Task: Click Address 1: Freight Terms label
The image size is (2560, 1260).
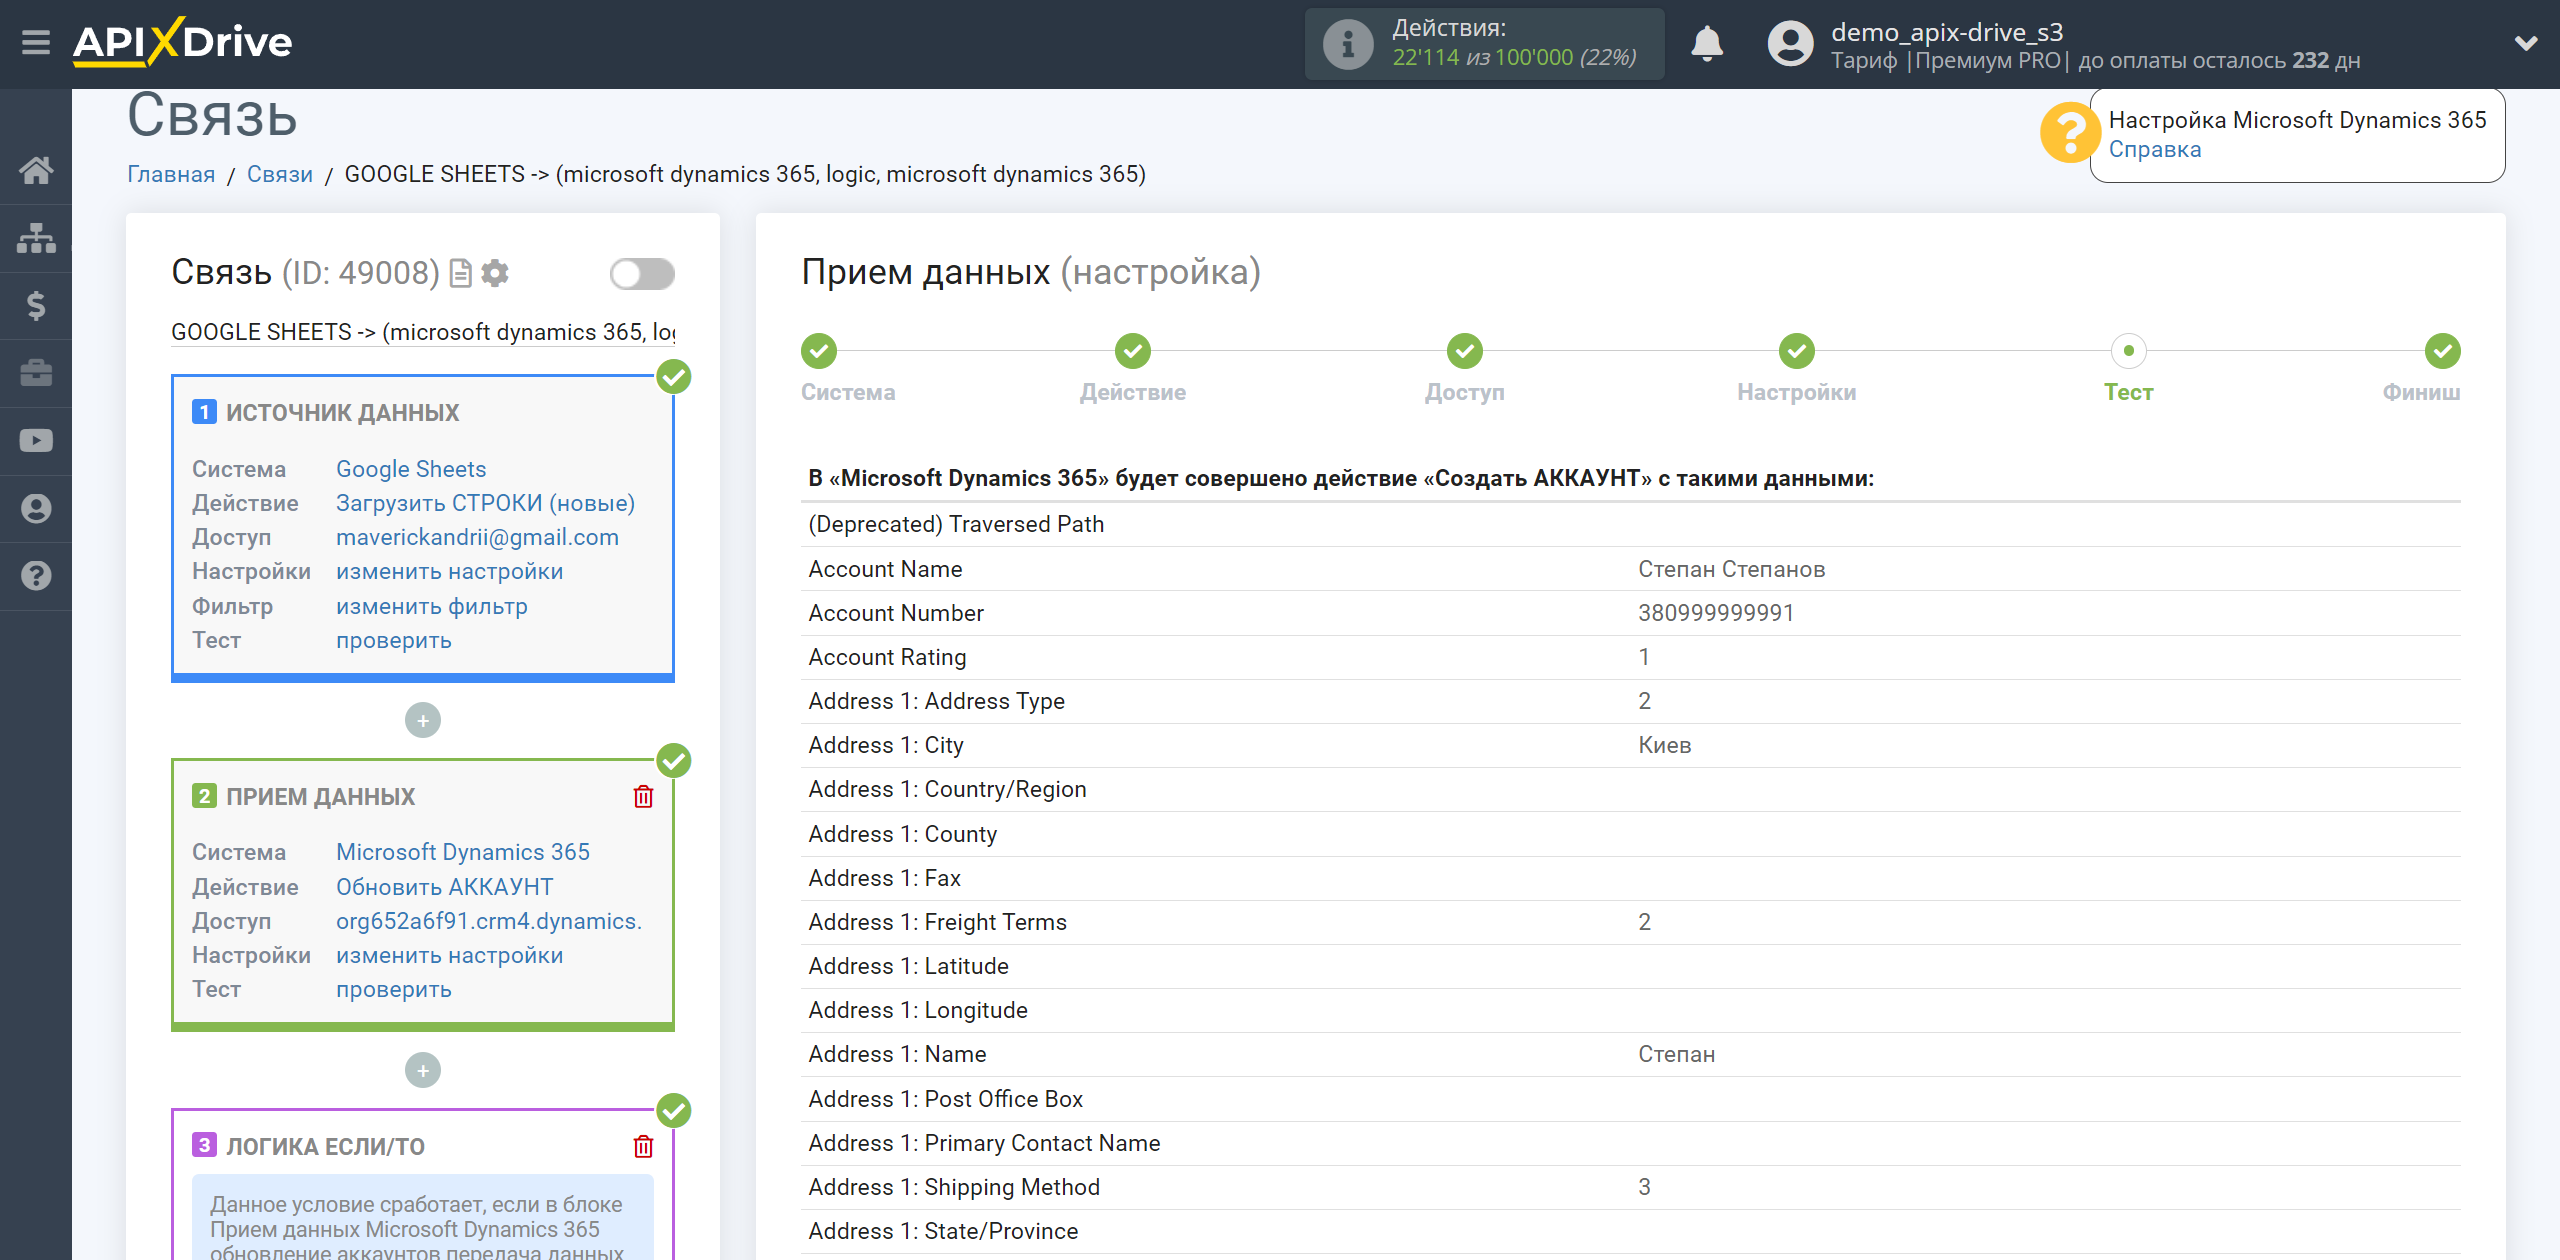Action: coord(937,922)
